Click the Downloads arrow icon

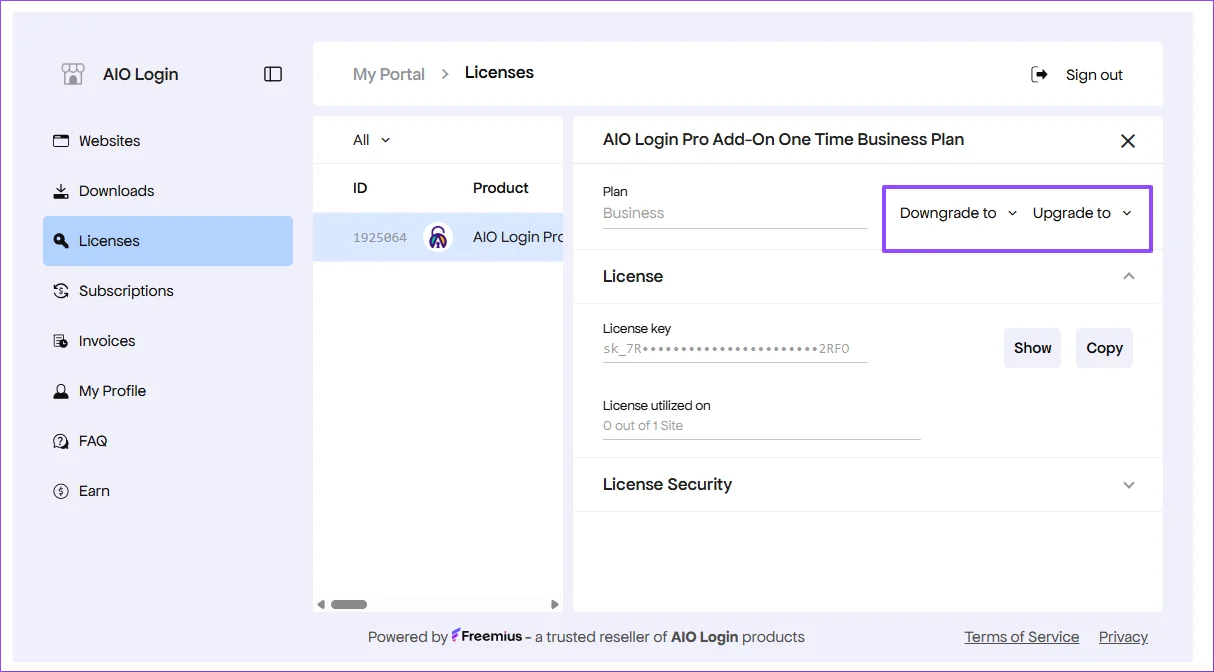click(x=61, y=191)
